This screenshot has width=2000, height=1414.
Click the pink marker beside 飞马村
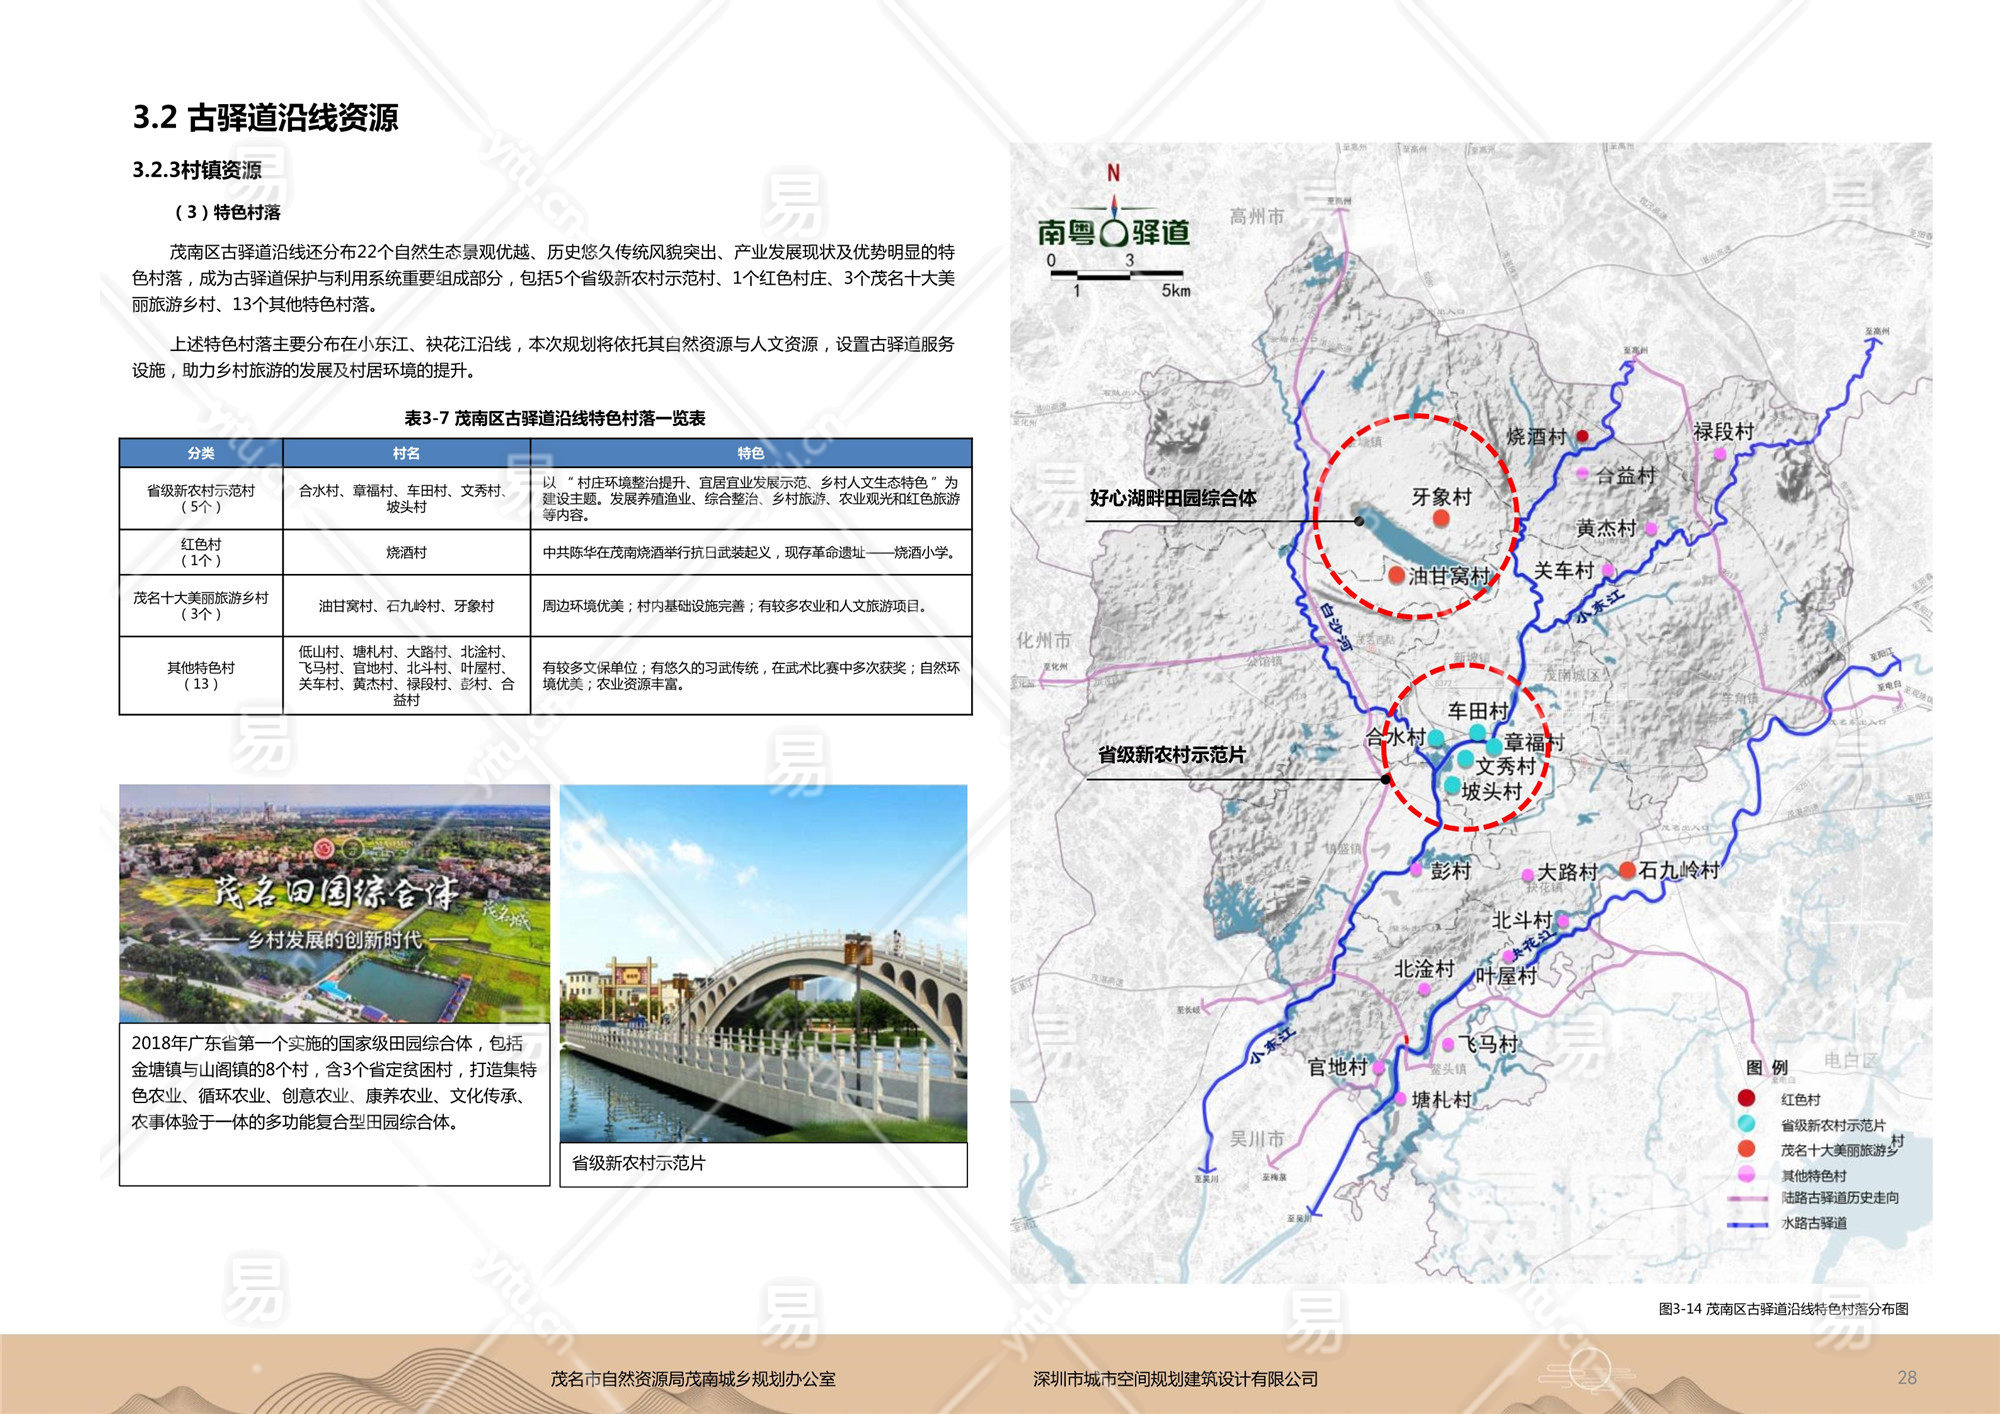click(1447, 1044)
